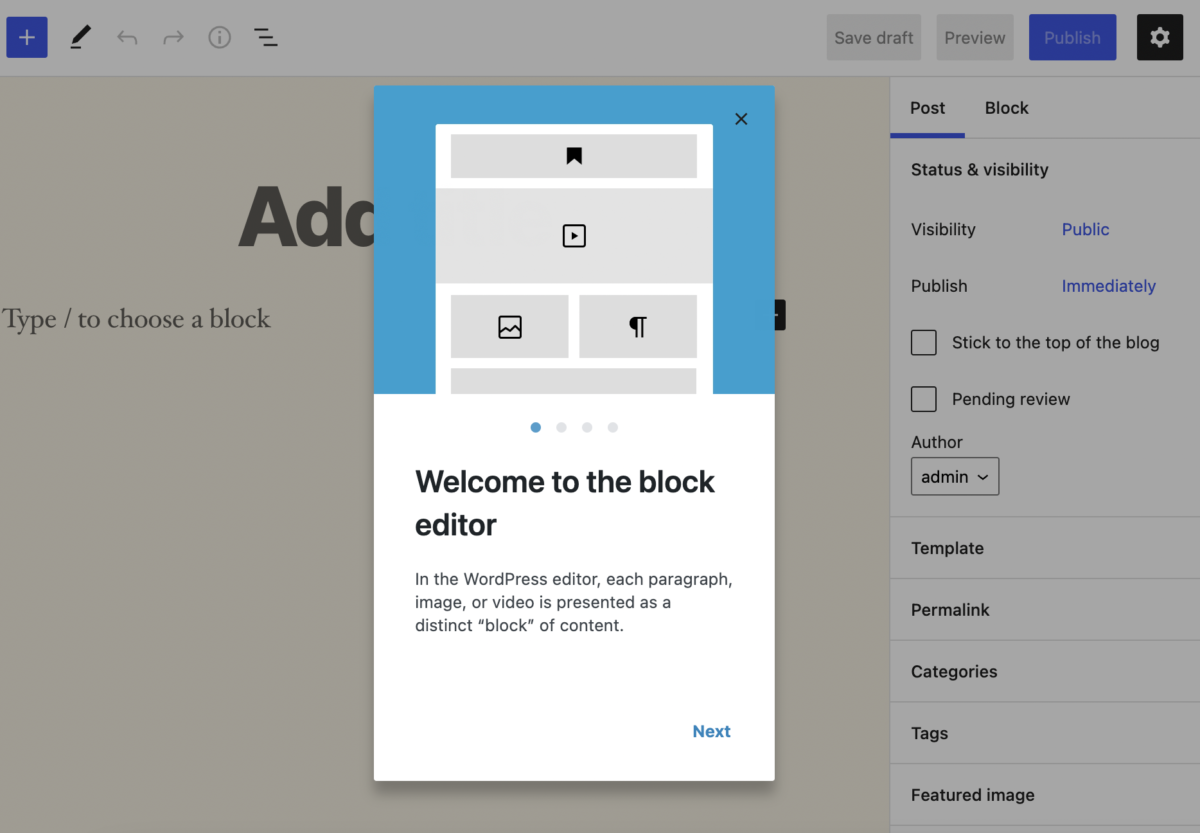Open the editor settings gear
Screen dimensions: 1200x833
[x=1159, y=37]
